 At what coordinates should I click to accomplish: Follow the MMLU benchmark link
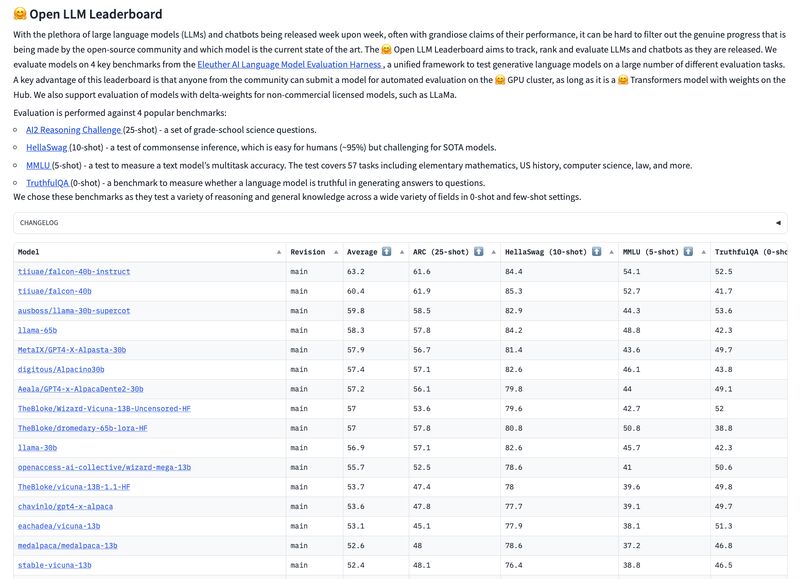38,165
